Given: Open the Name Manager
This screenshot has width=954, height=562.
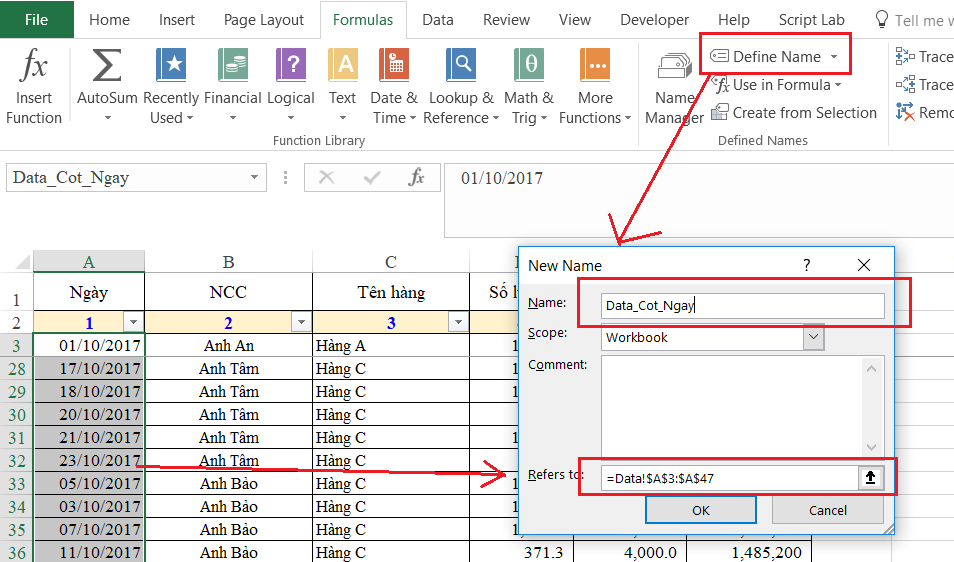Looking at the screenshot, I should tap(674, 87).
